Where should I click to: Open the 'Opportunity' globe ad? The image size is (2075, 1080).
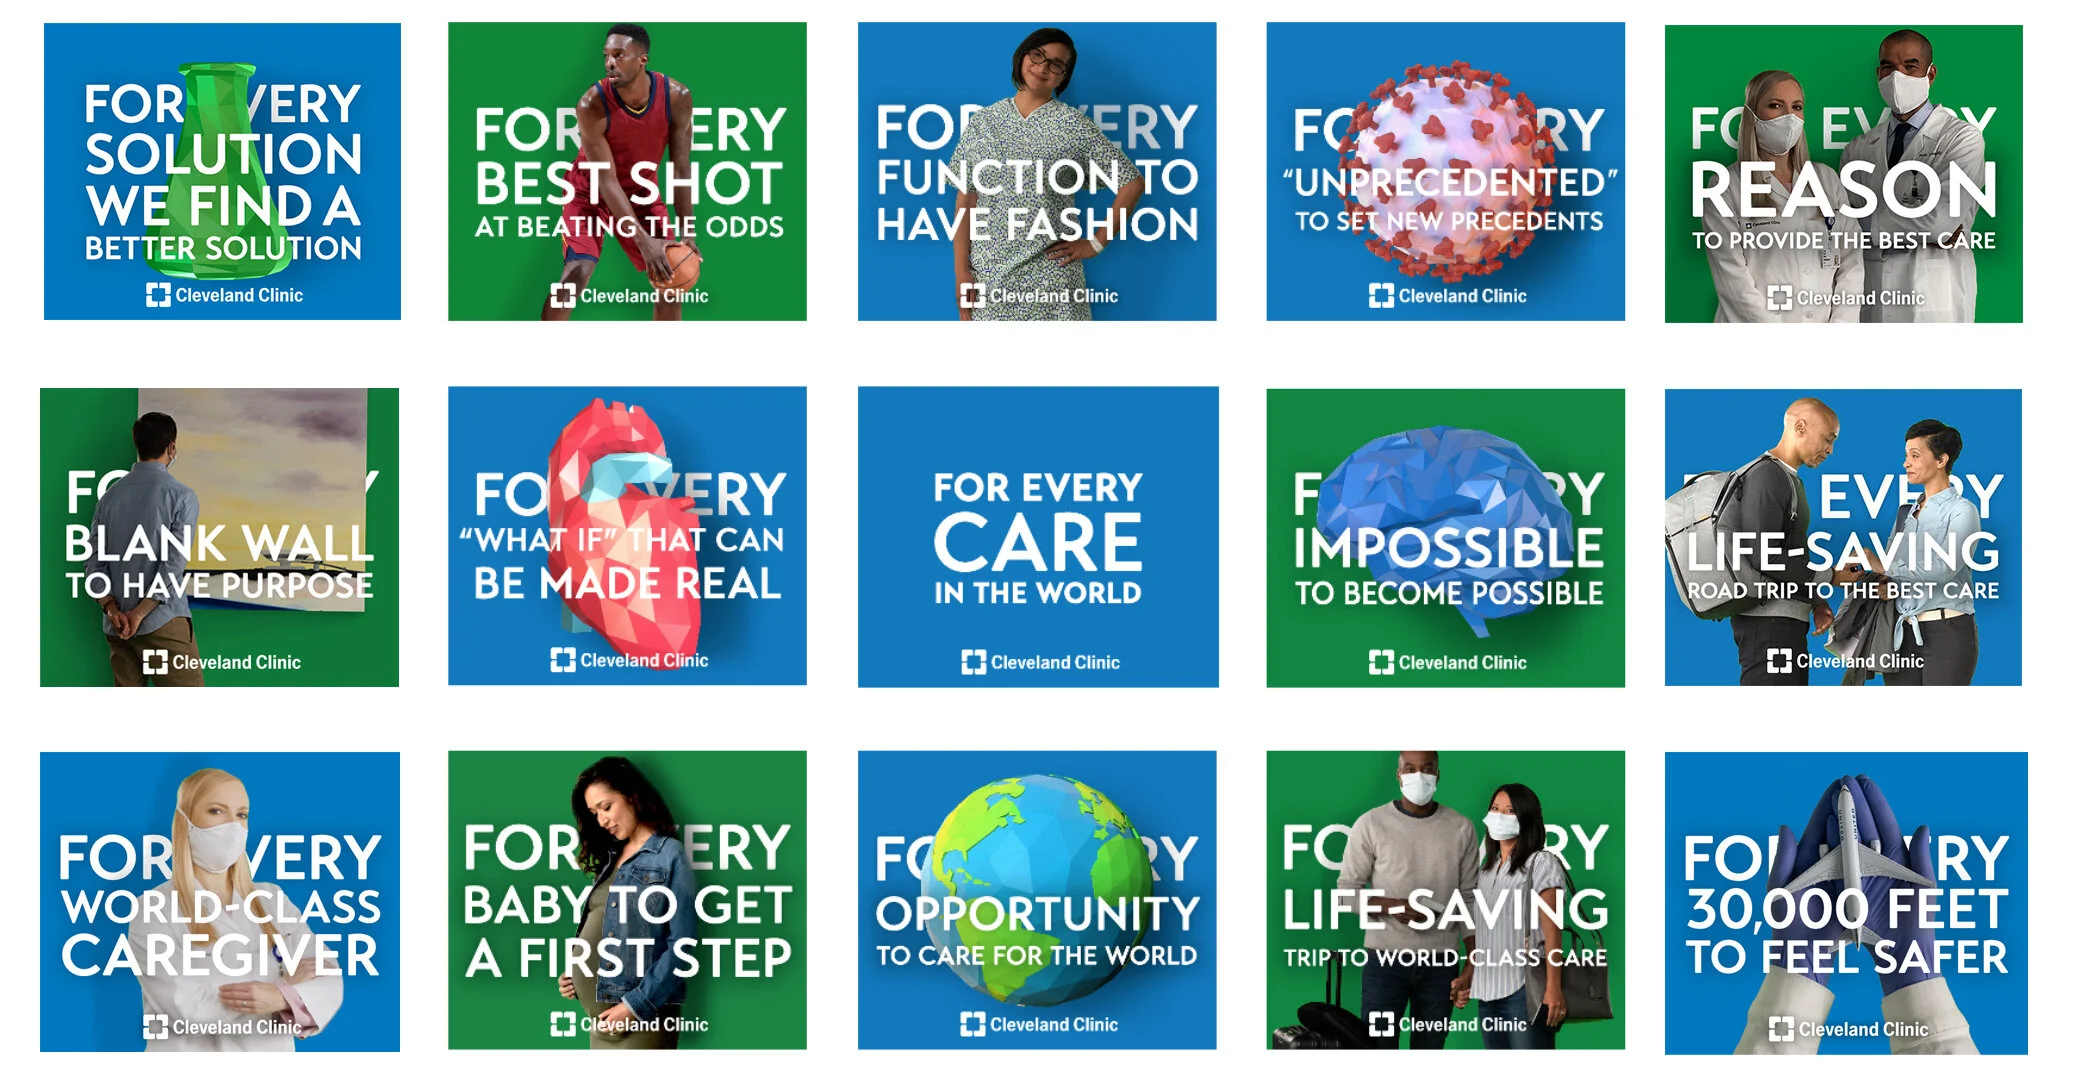point(1037,900)
